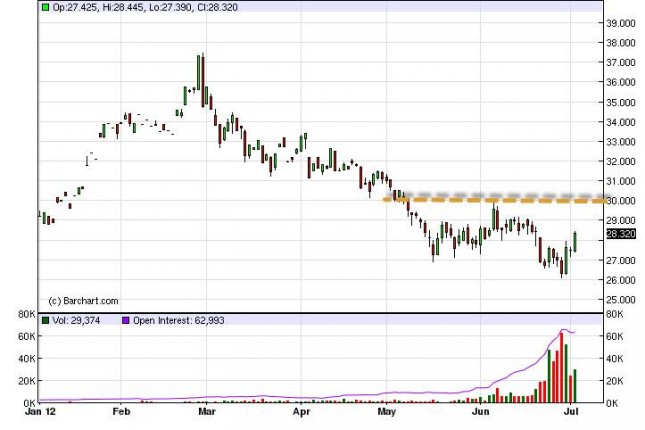Click the highlighted 28.320 current price tag

(x=621, y=234)
